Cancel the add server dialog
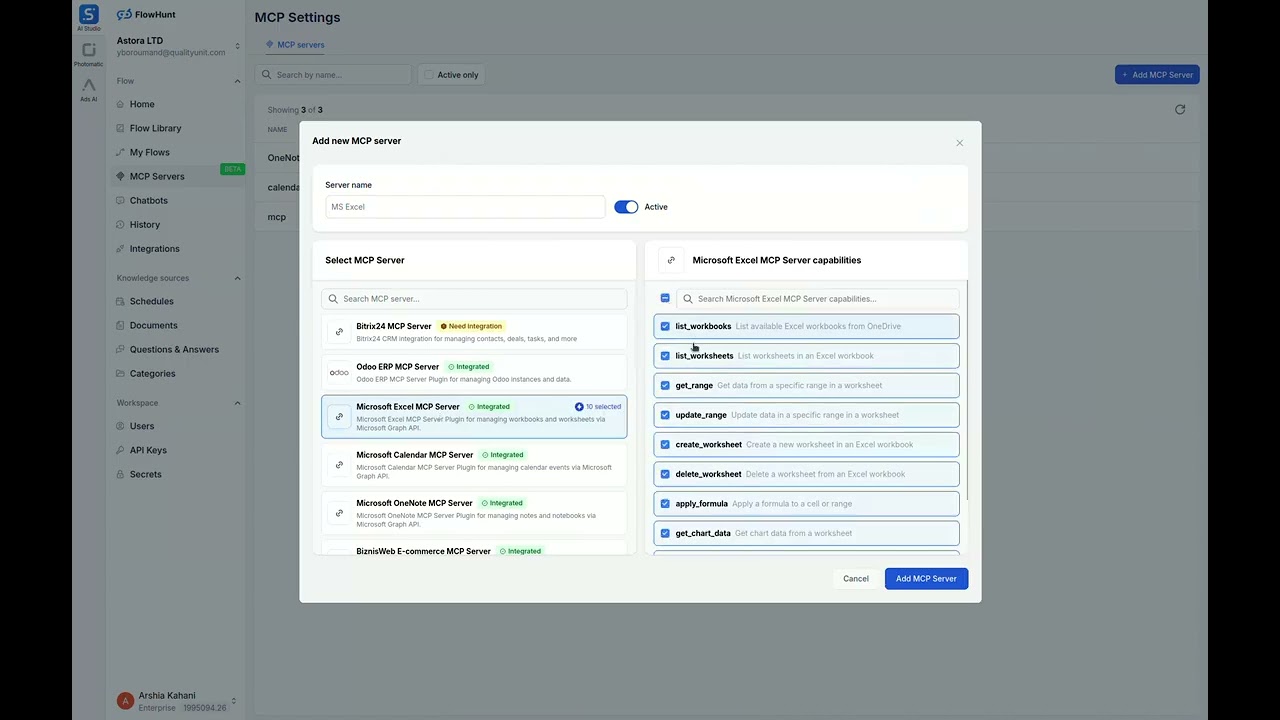This screenshot has width=1280, height=720. pos(856,579)
